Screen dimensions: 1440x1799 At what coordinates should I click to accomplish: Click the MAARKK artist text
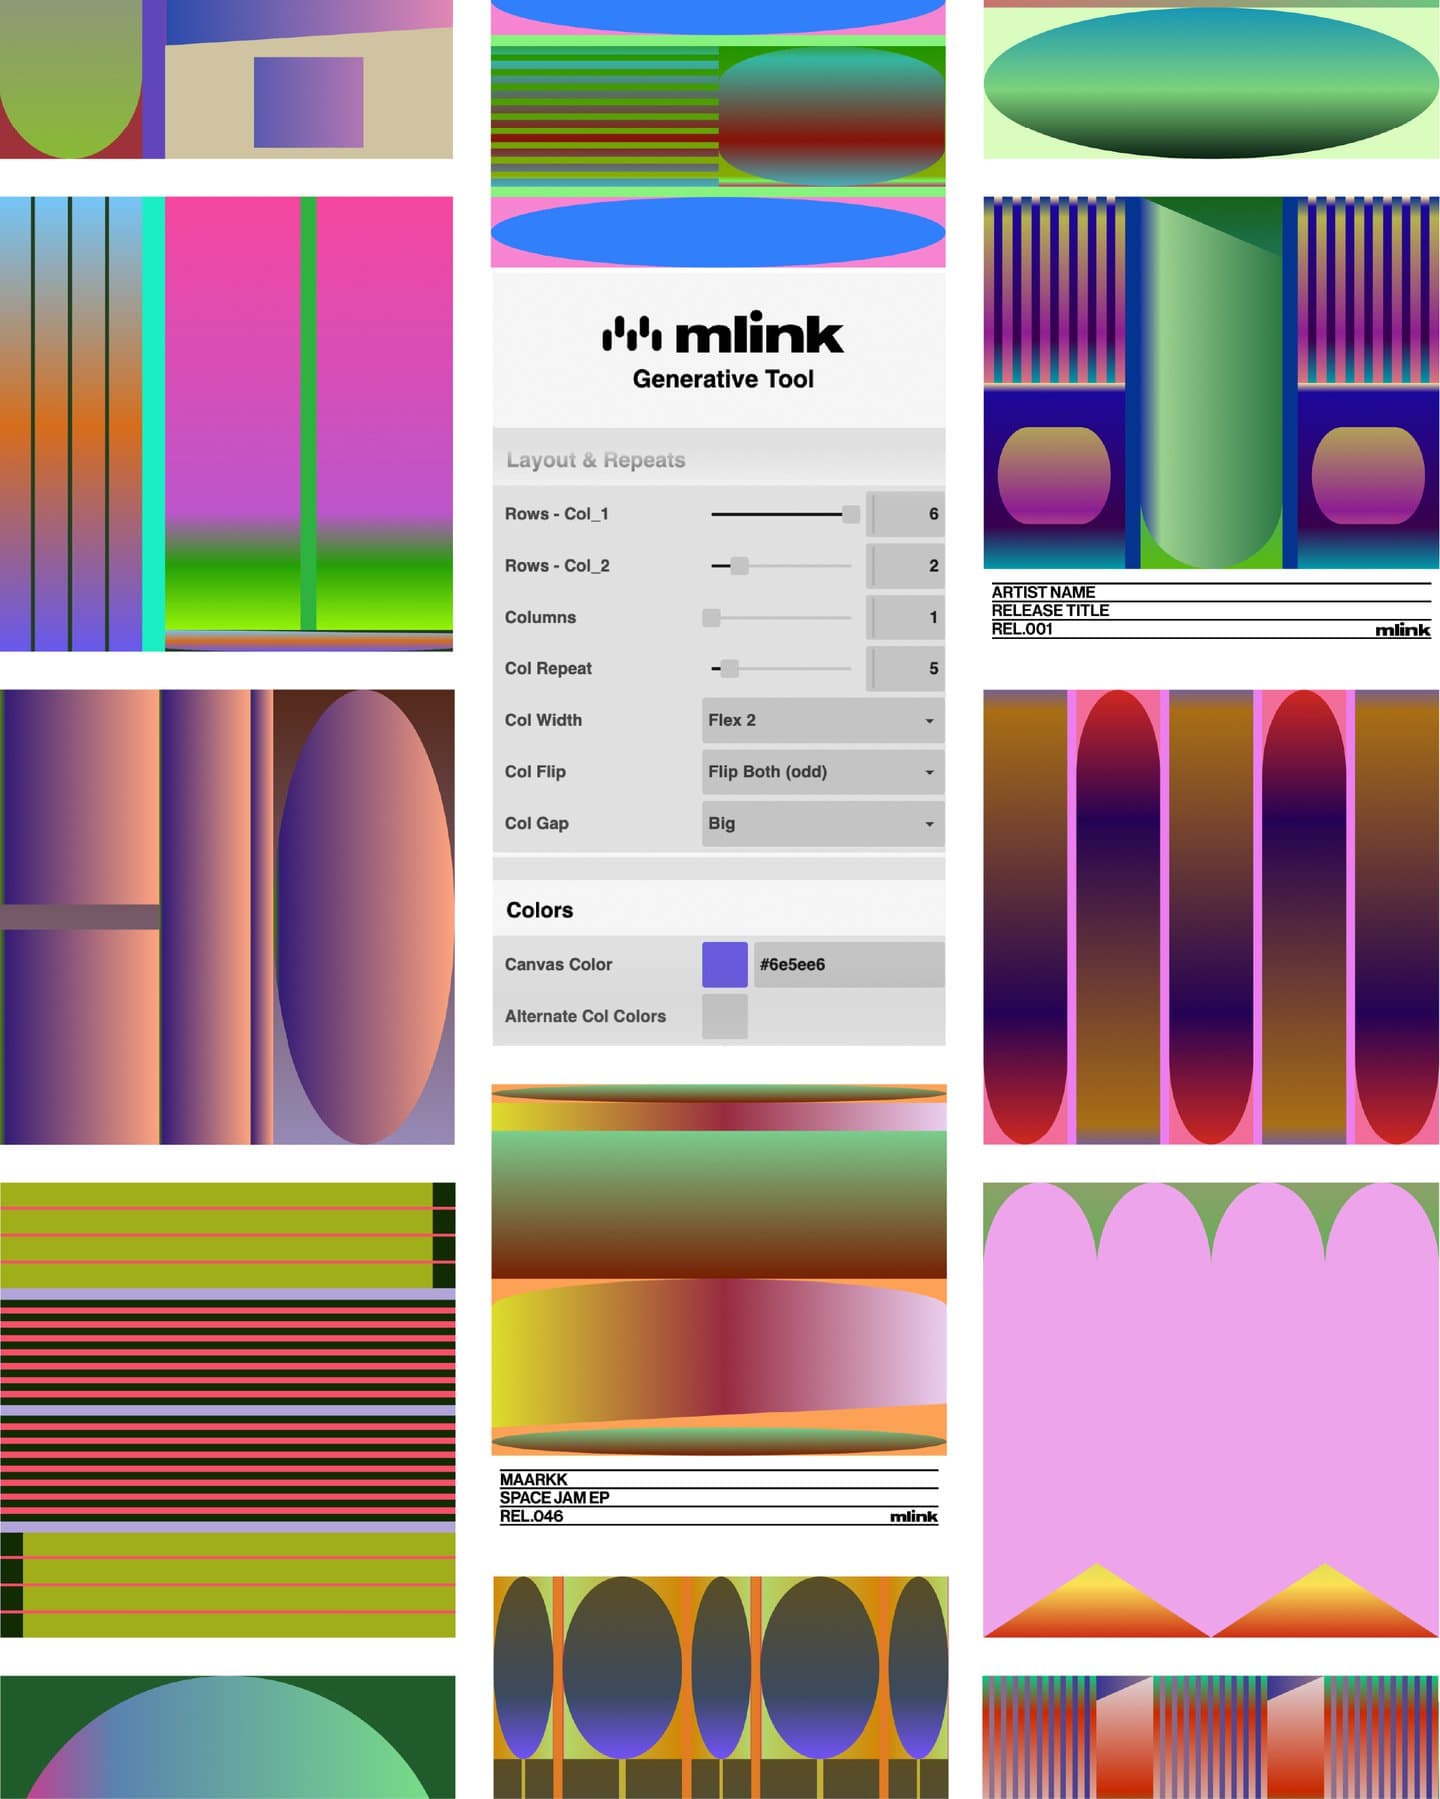pos(533,1479)
